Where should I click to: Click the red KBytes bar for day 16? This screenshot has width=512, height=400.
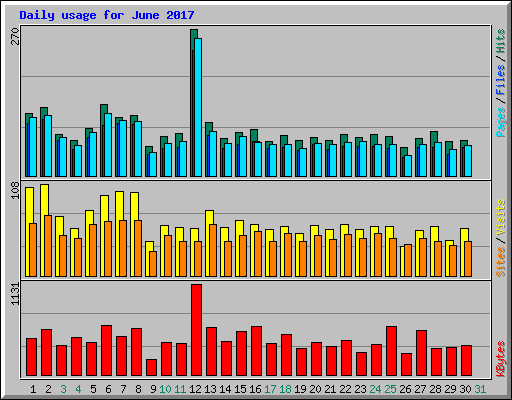(x=256, y=351)
